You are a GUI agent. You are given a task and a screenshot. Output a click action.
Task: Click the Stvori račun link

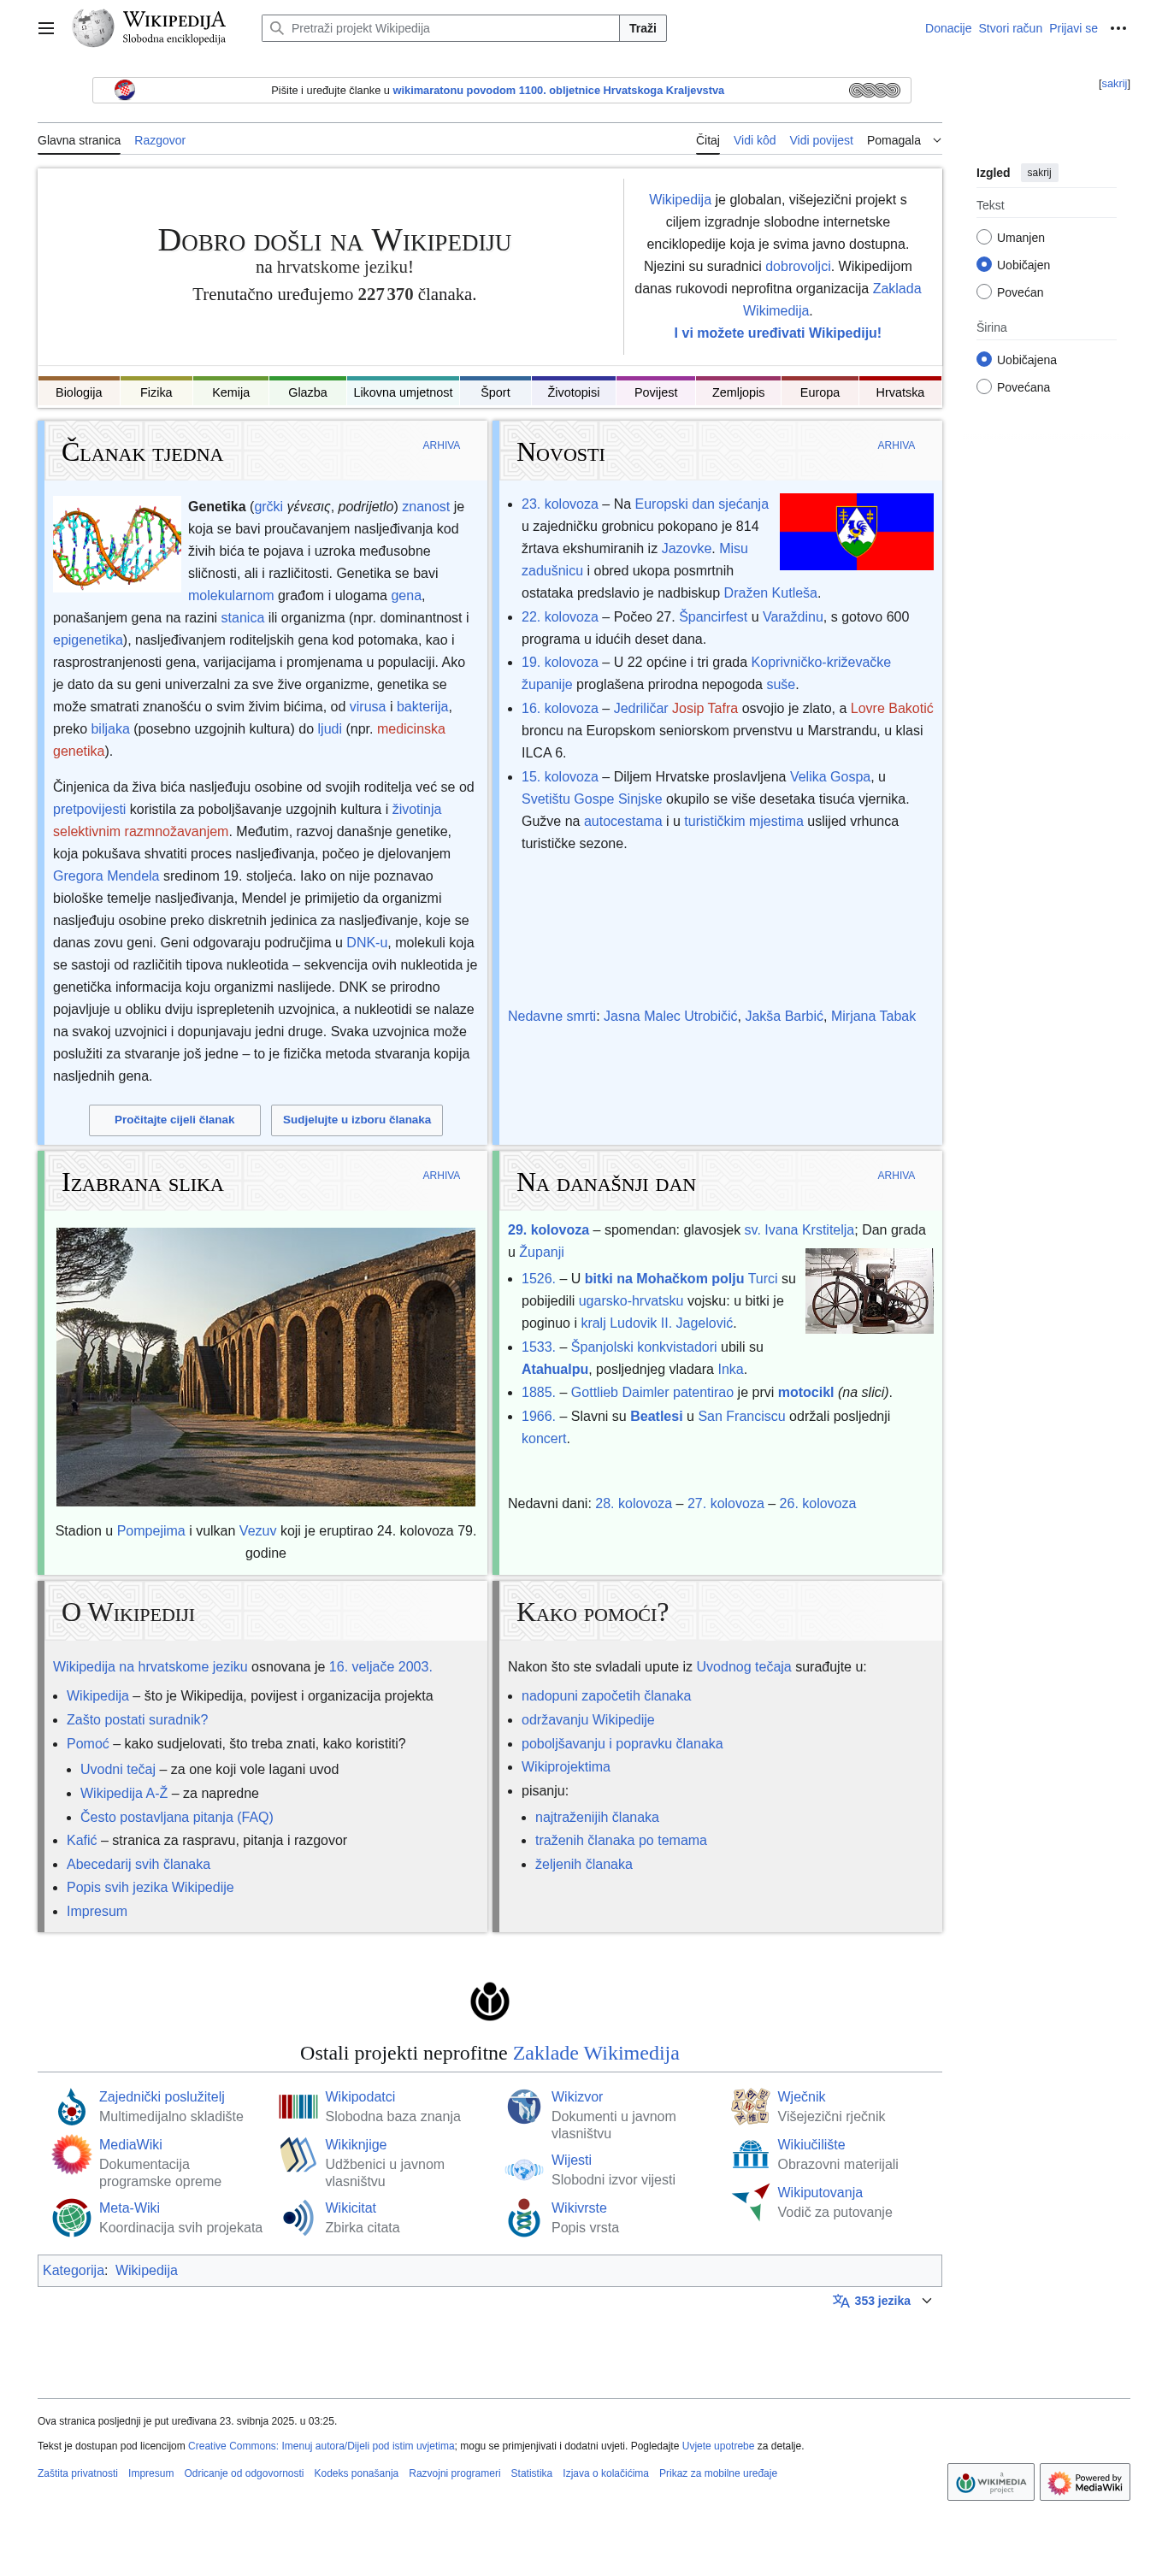1010,28
